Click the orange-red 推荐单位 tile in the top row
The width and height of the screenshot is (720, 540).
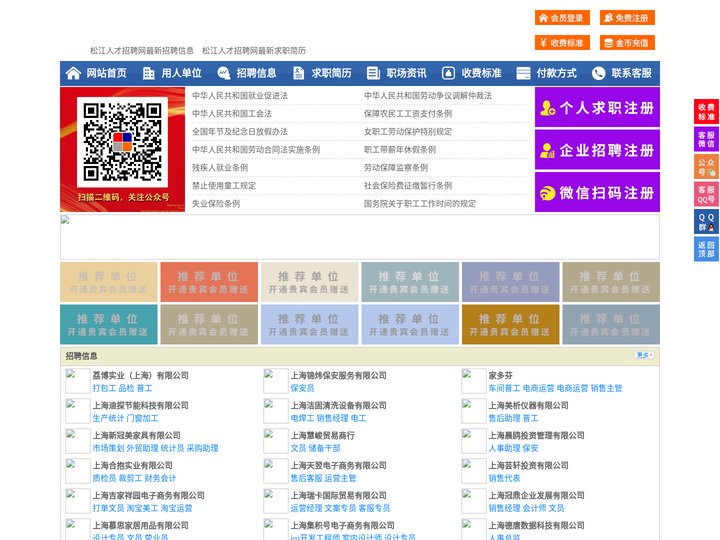pos(209,282)
